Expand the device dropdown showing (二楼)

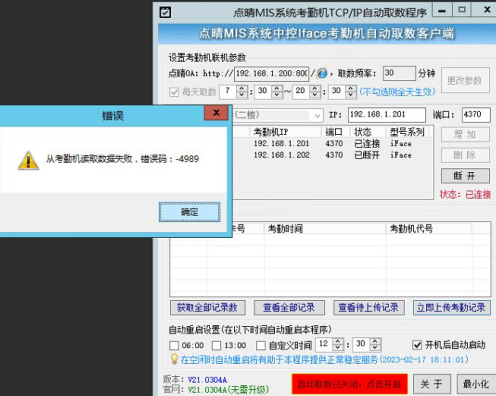coord(317,116)
